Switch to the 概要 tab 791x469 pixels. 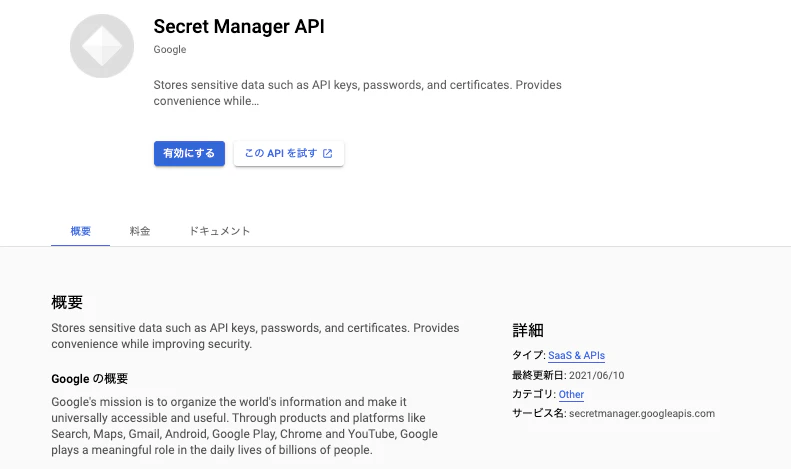coord(80,231)
